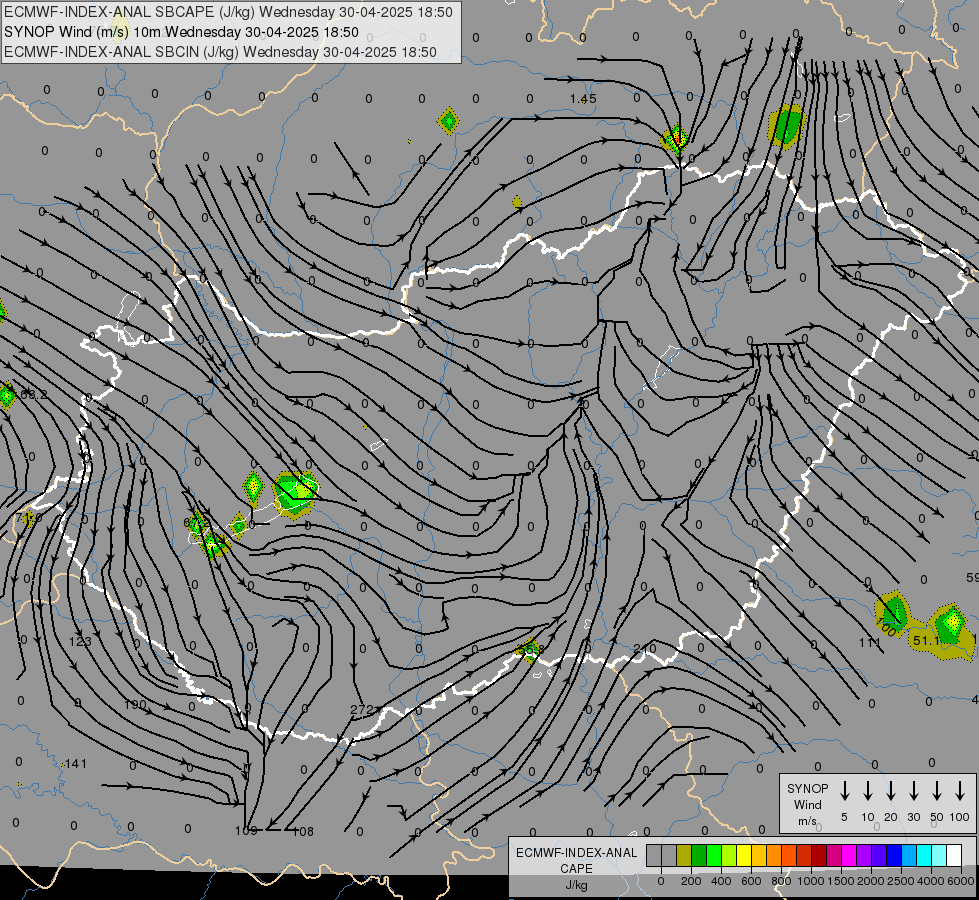
Task: Click the SBCAPE title line at top
Action: click(x=228, y=12)
